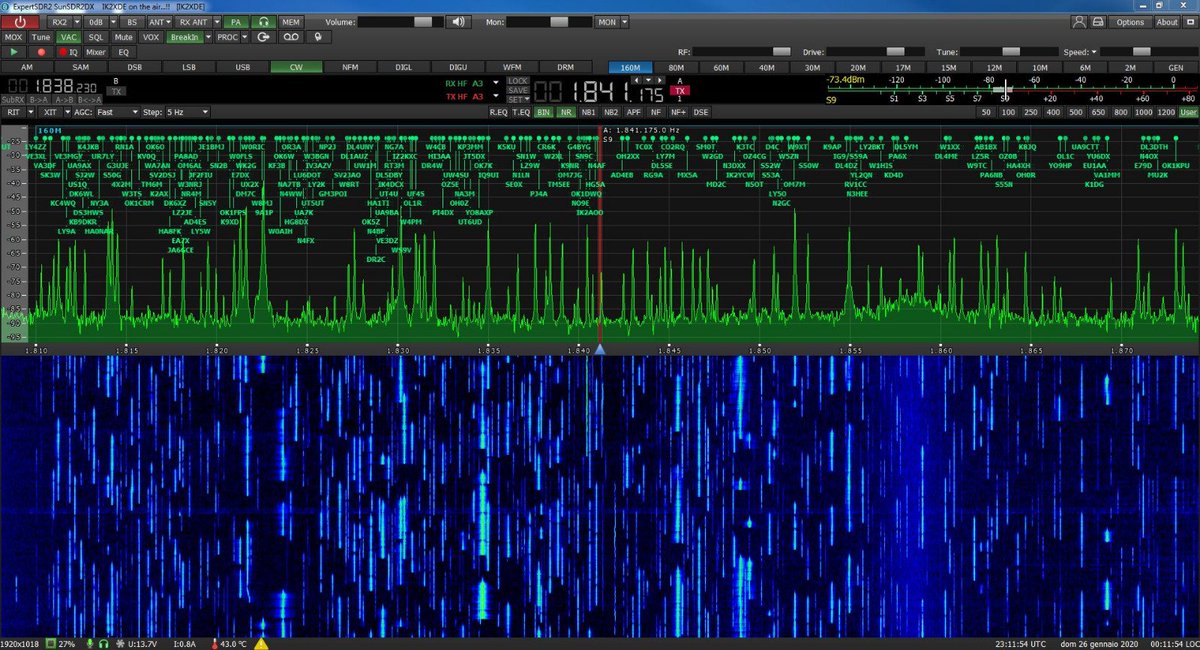Open the BreakIn dropdown arrow
Screen dimensions: 1200x650
pyautogui.click(x=208, y=37)
